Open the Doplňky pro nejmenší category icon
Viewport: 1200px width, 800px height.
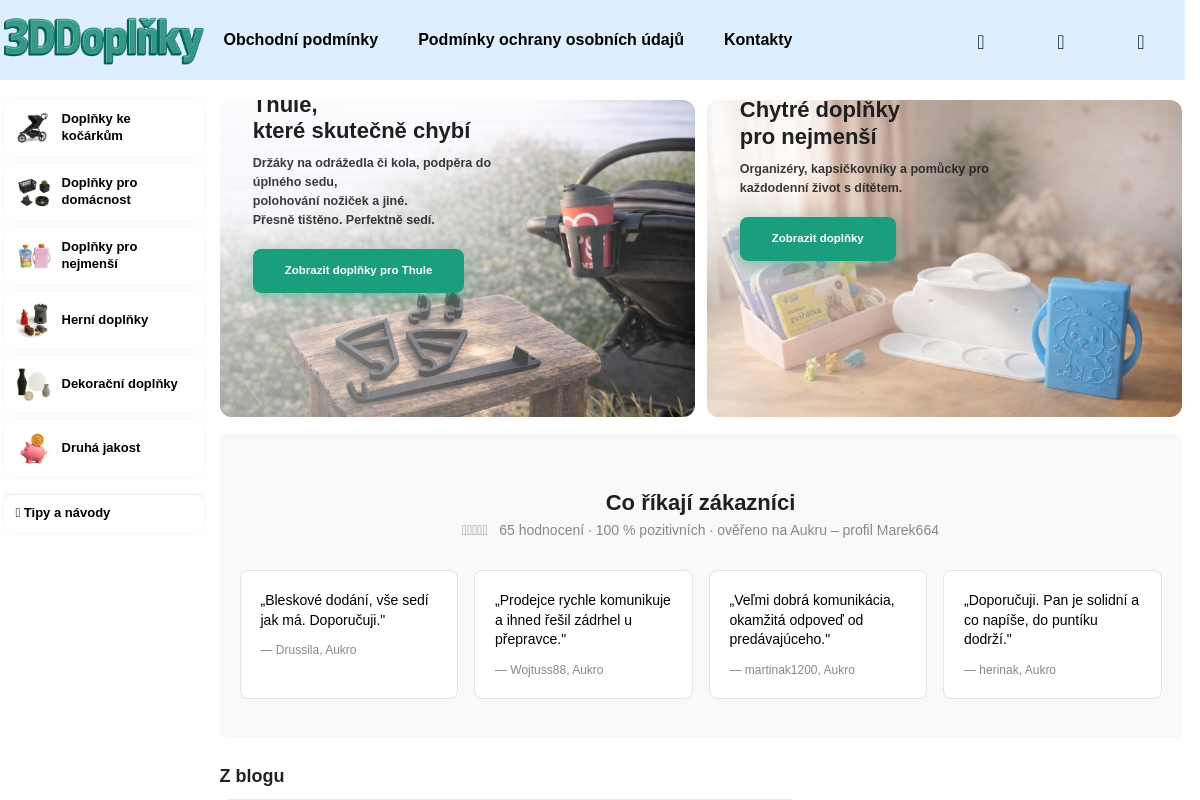[33, 256]
